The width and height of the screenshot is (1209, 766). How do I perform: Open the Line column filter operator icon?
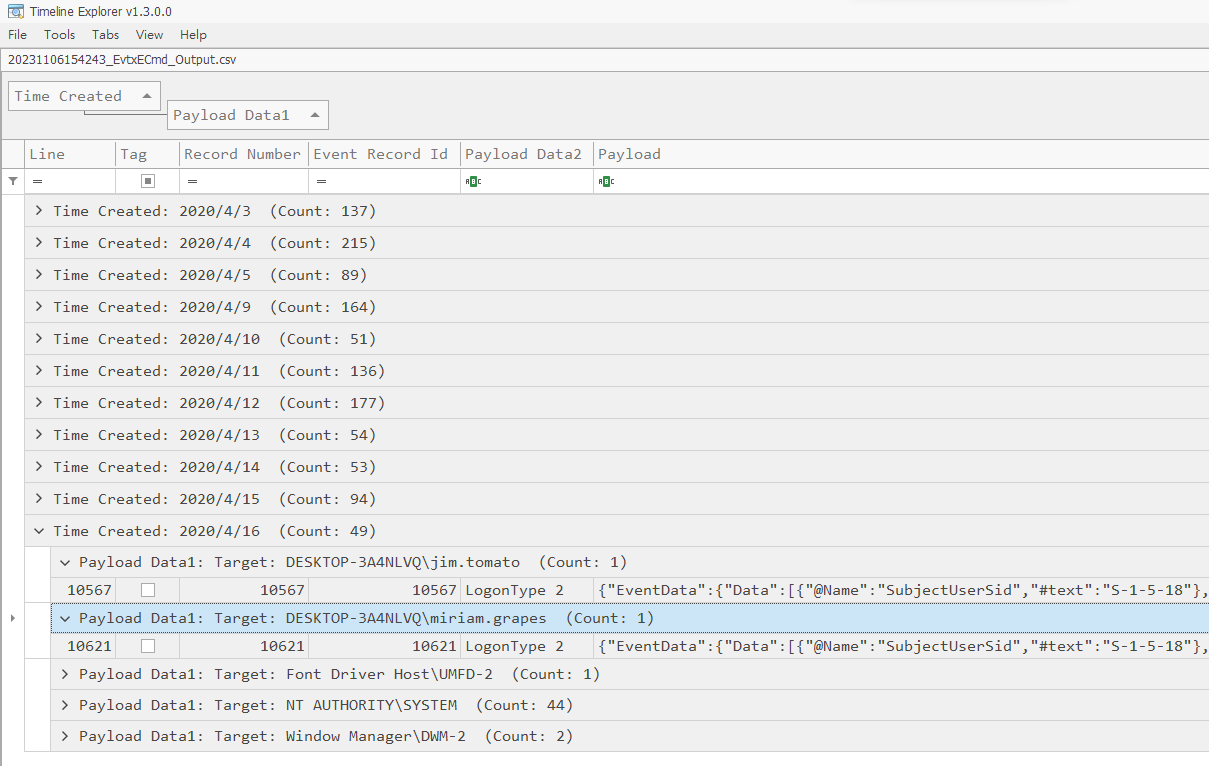point(38,181)
